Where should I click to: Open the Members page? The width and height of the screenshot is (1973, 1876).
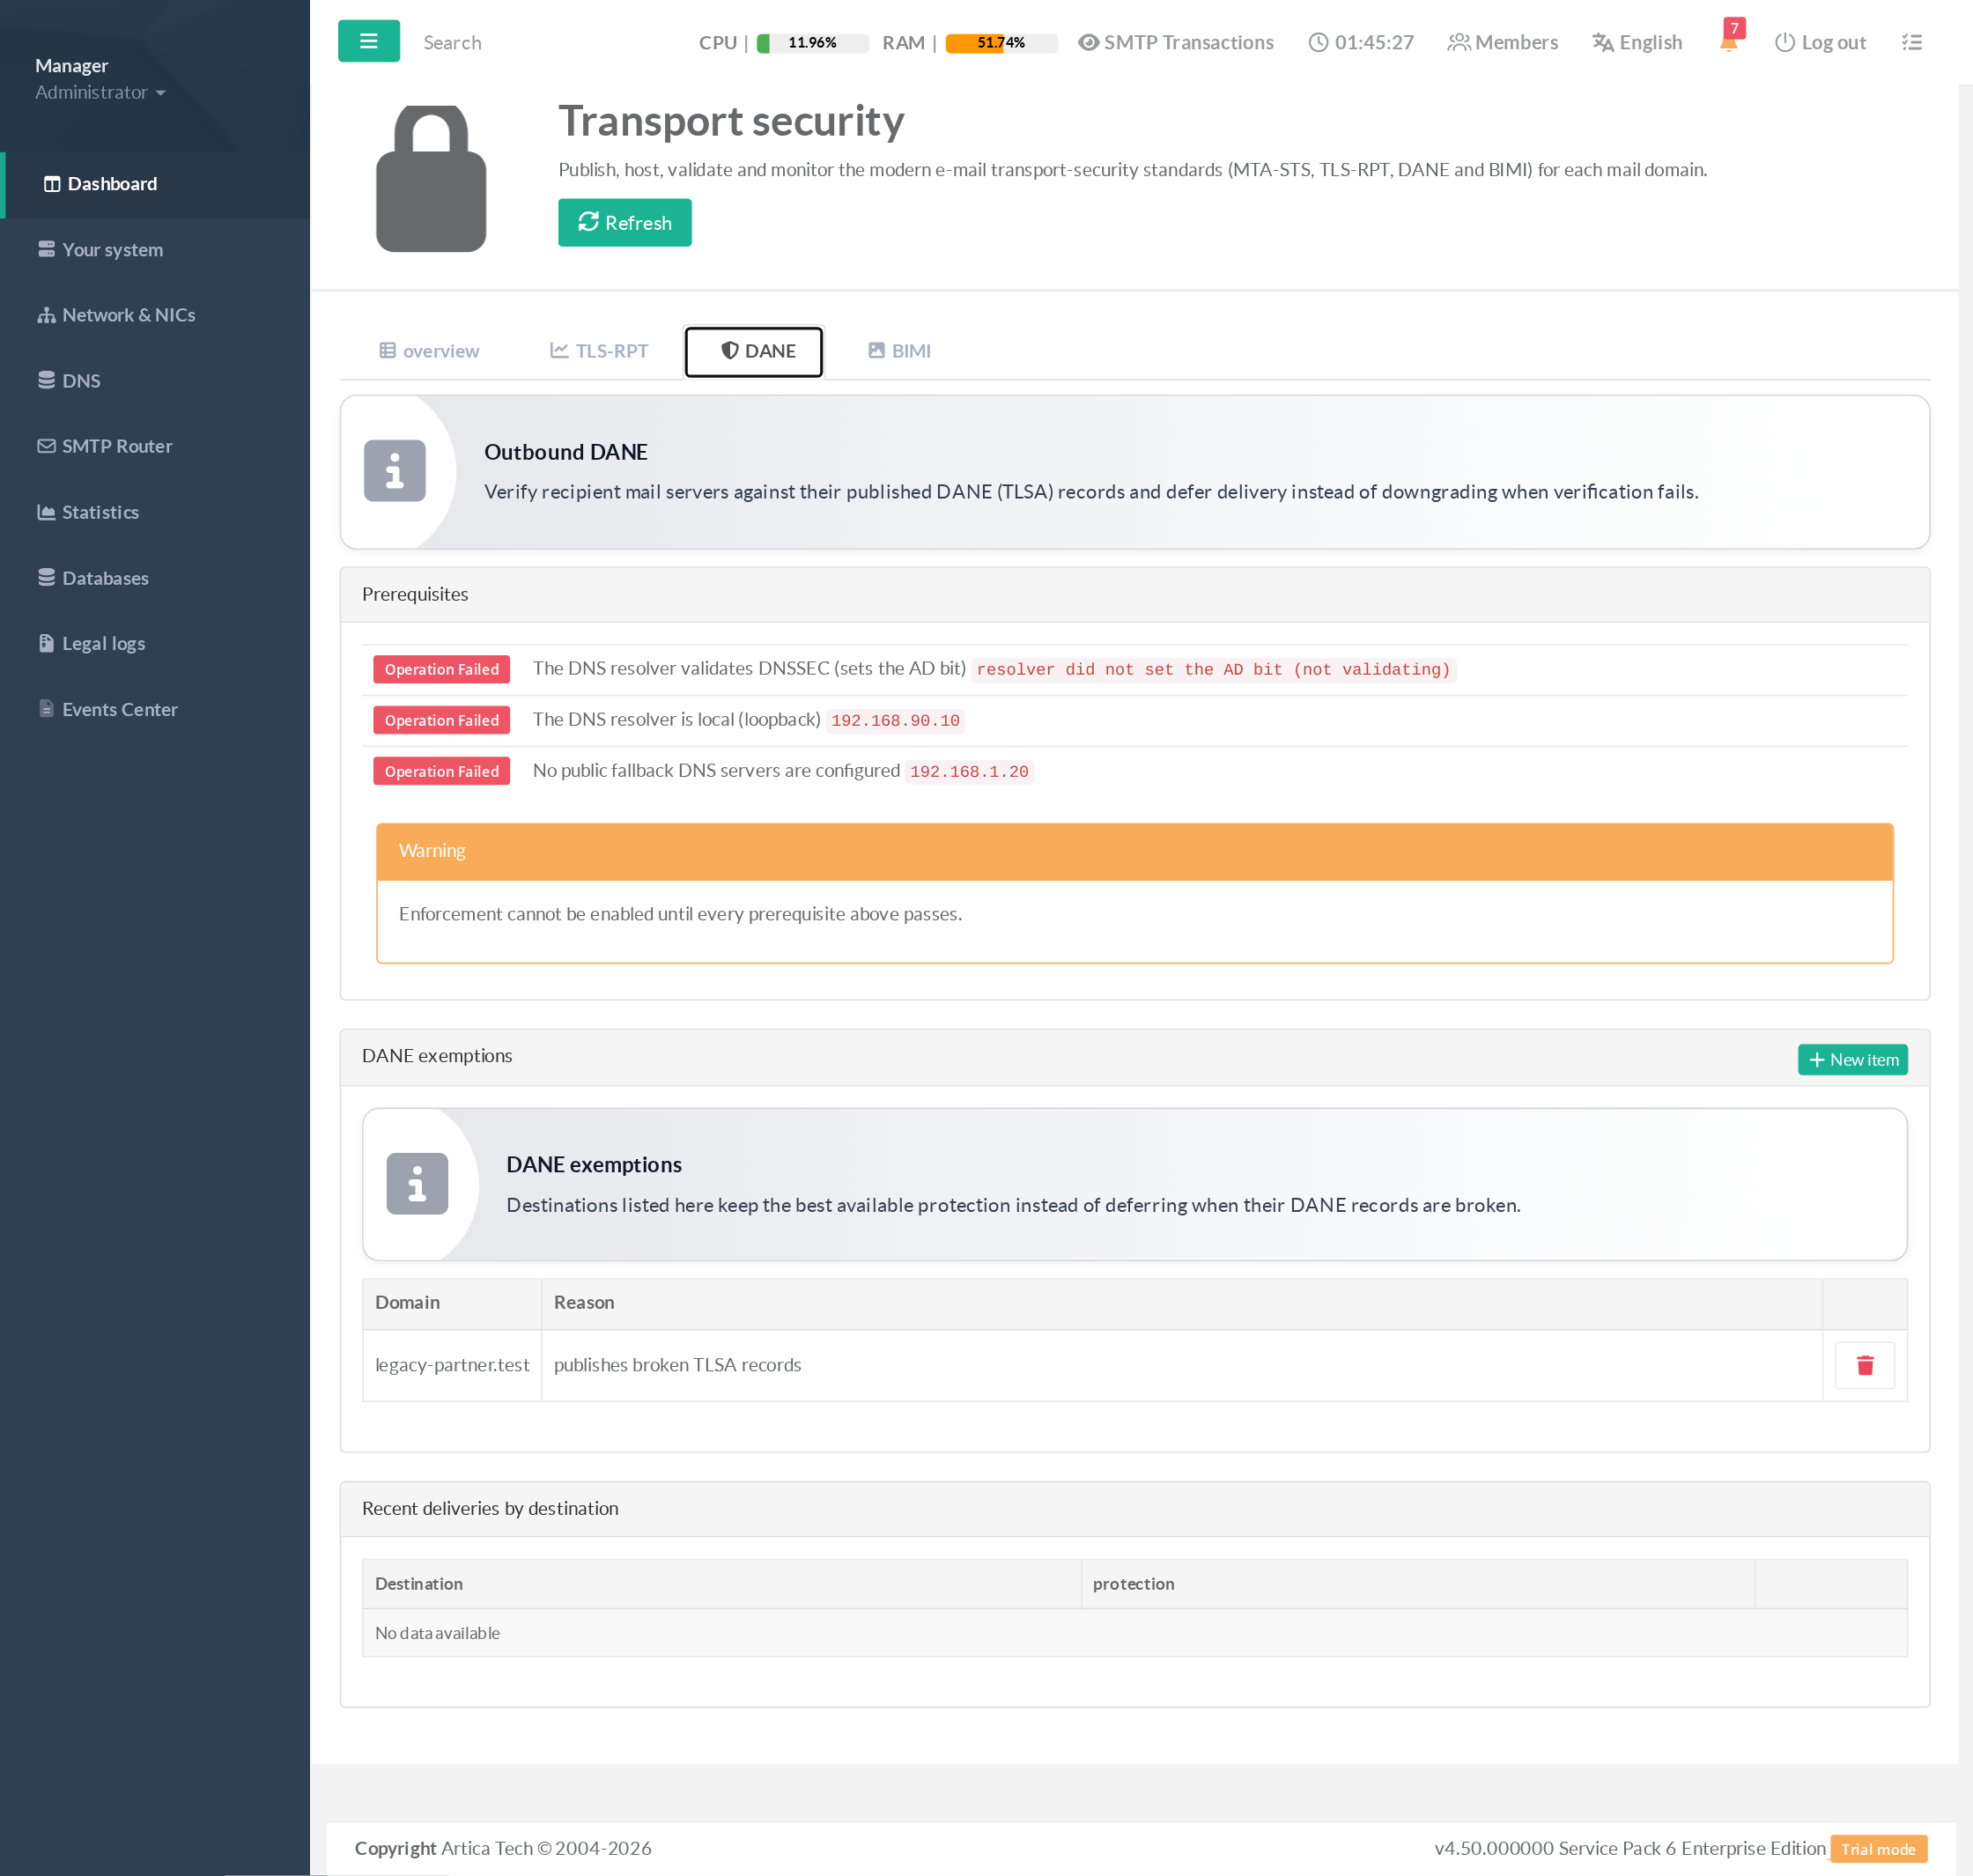(x=1502, y=42)
